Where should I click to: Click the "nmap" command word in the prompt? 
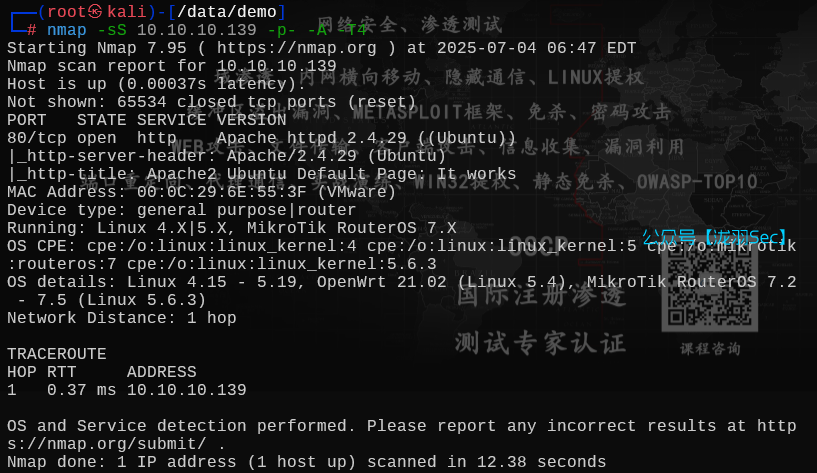pyautogui.click(x=67, y=30)
